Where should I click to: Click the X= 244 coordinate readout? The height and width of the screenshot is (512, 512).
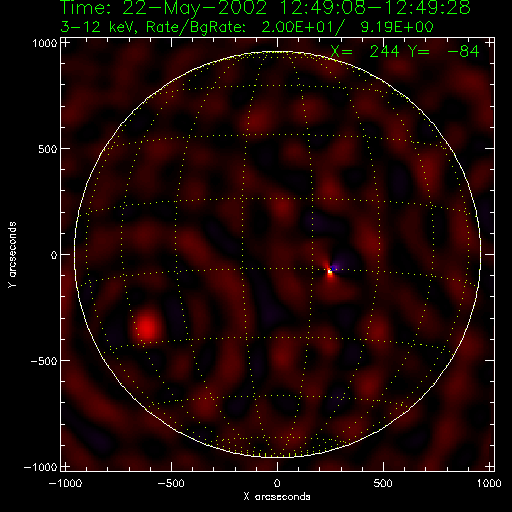coord(365,52)
